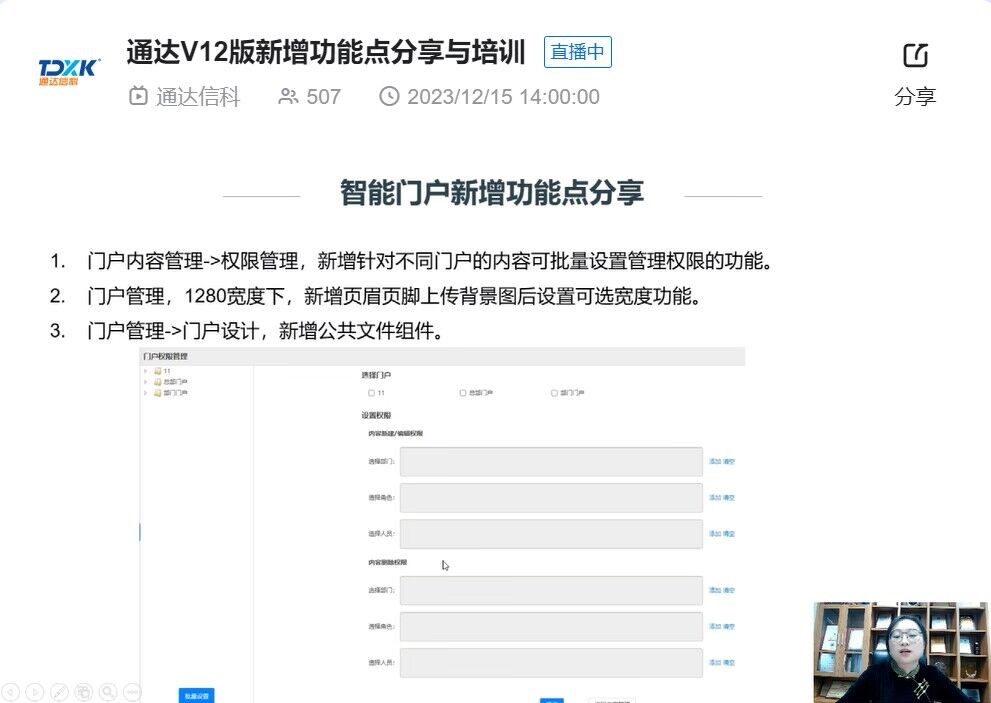Select tree node label 11 in left panel
Image resolution: width=991 pixels, height=703 pixels.
point(167,371)
